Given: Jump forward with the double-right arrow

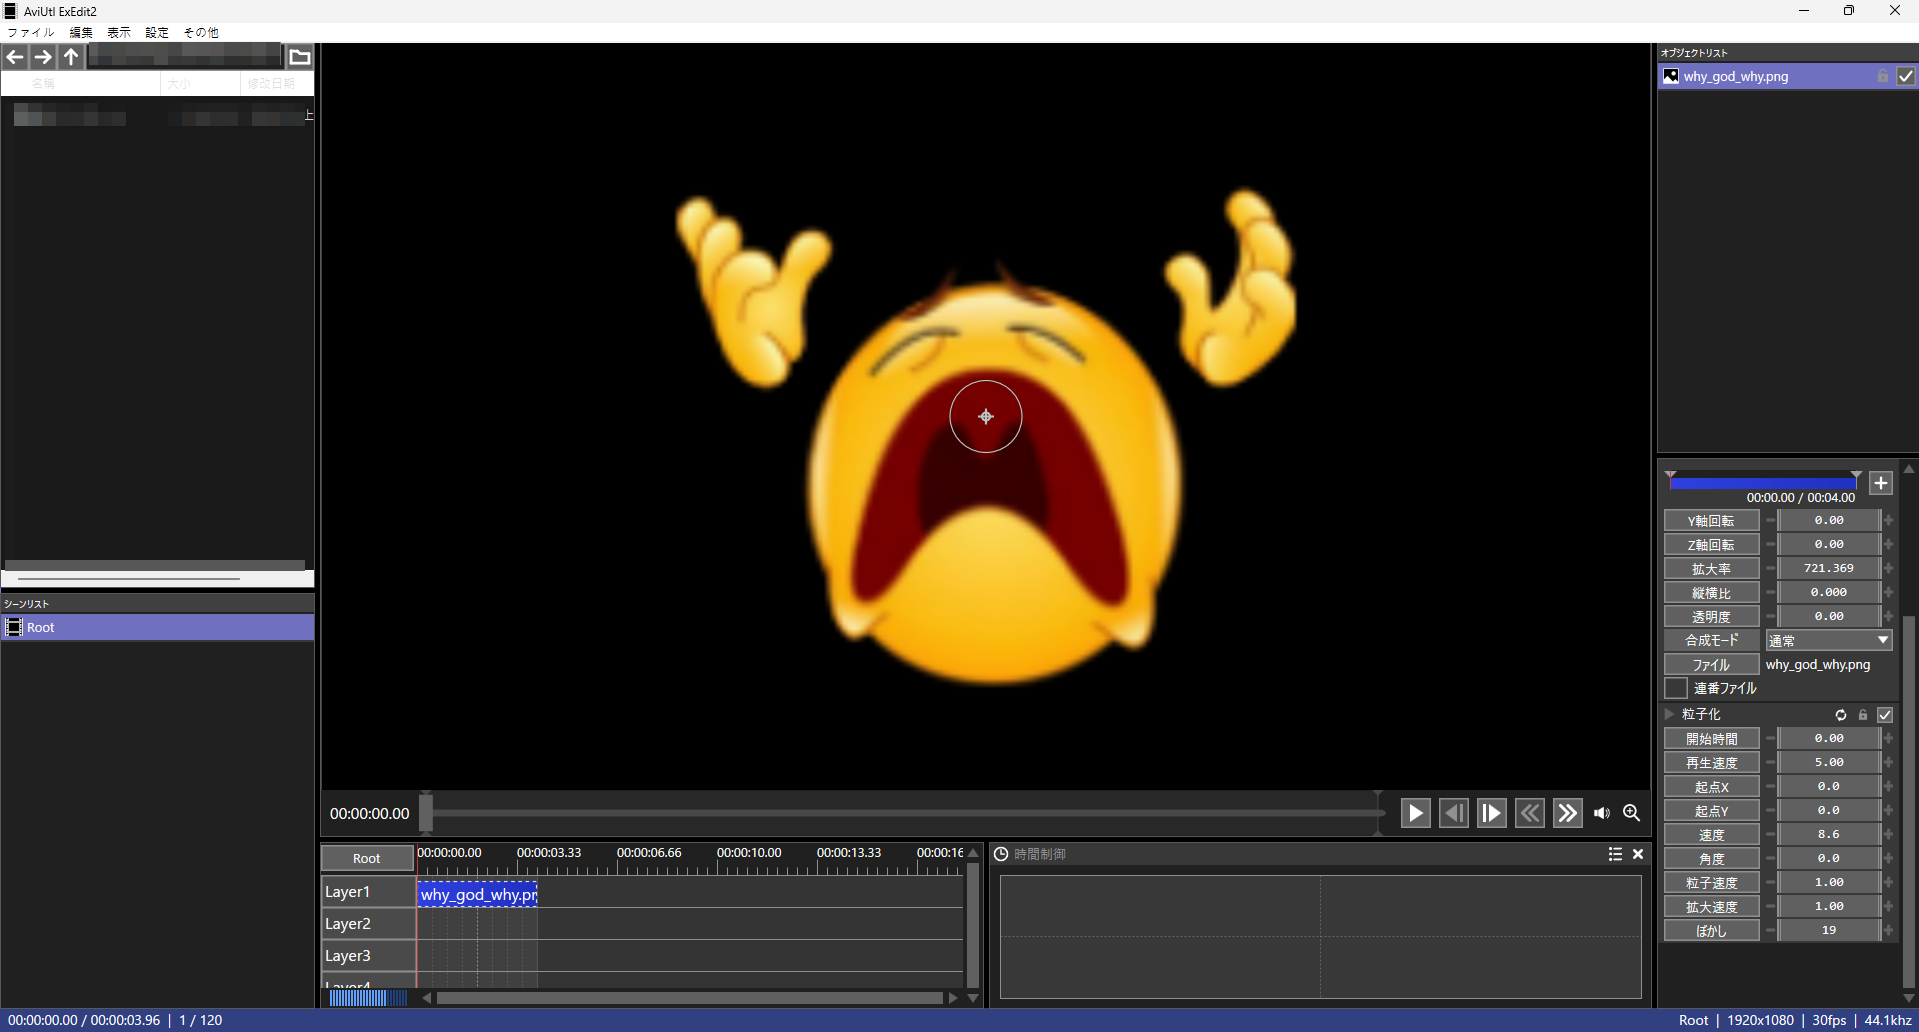Looking at the screenshot, I should click(1567, 813).
